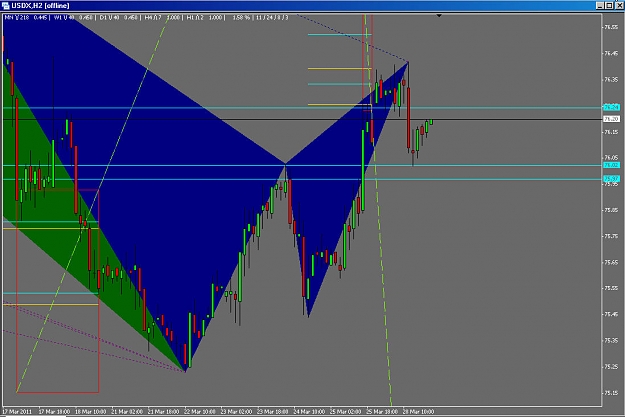Click the 75.97 cyan price label

pyautogui.click(x=611, y=179)
